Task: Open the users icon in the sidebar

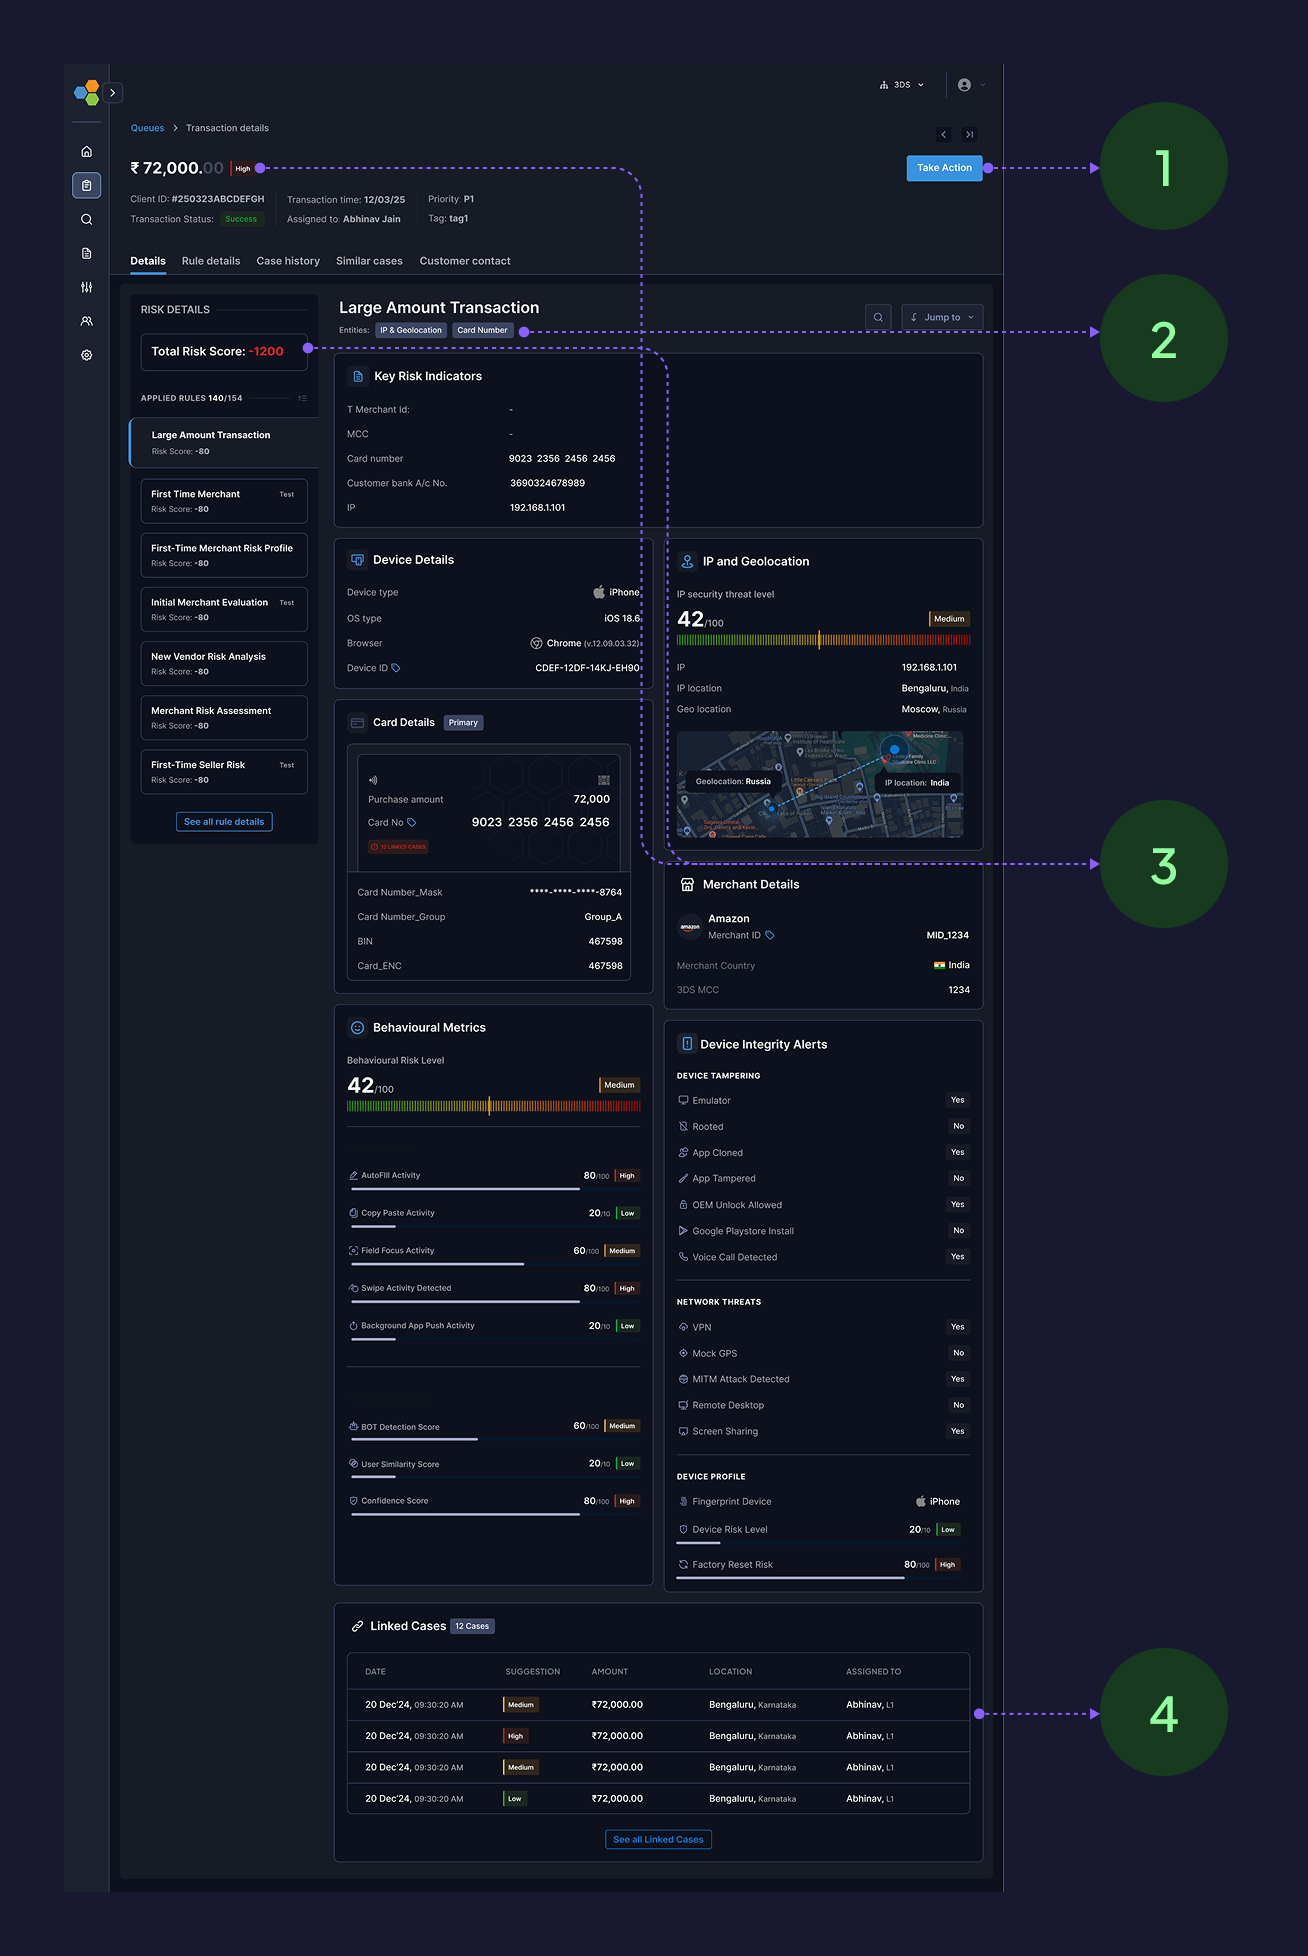Action: pos(87,322)
